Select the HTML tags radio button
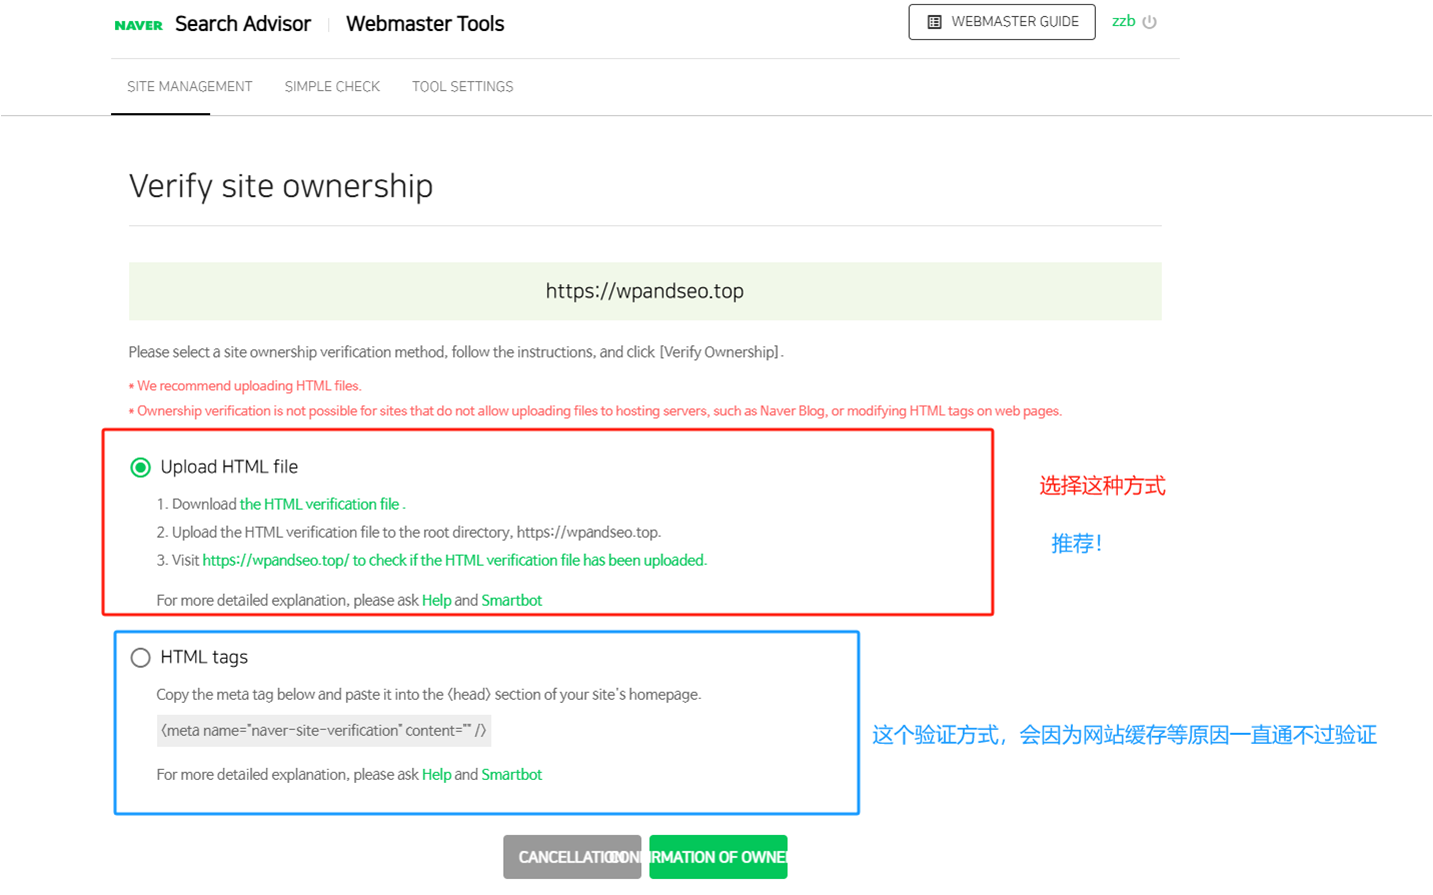 click(x=141, y=657)
